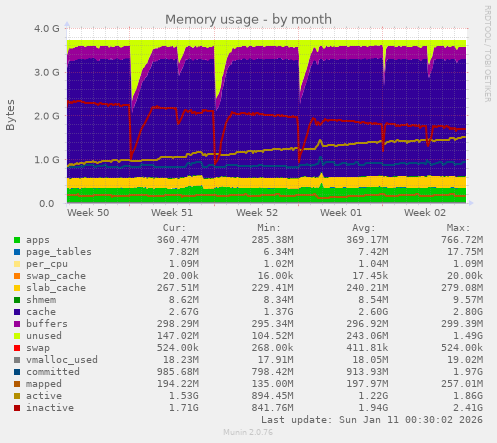This screenshot has width=497, height=443.
Task: Click the 'shmem' legend label
Action: point(41,300)
